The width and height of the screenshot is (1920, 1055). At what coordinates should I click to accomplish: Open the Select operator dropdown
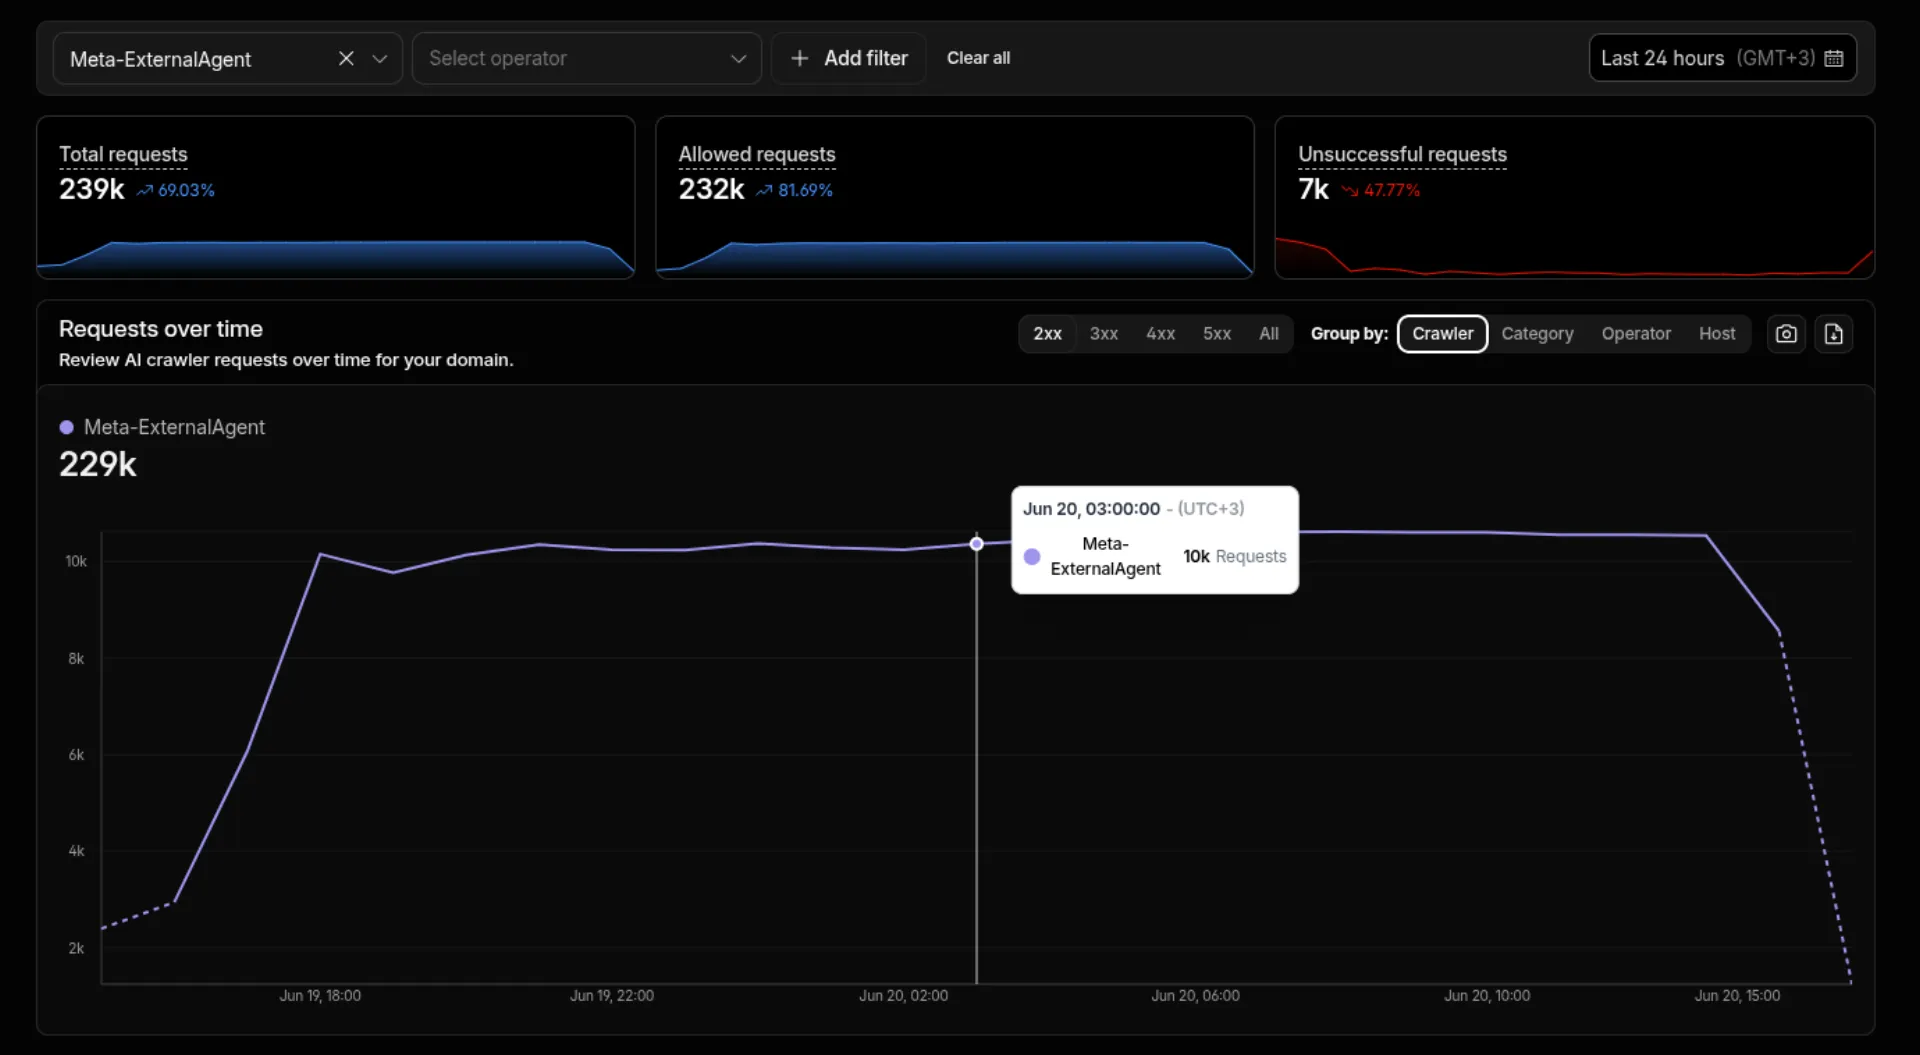587,58
